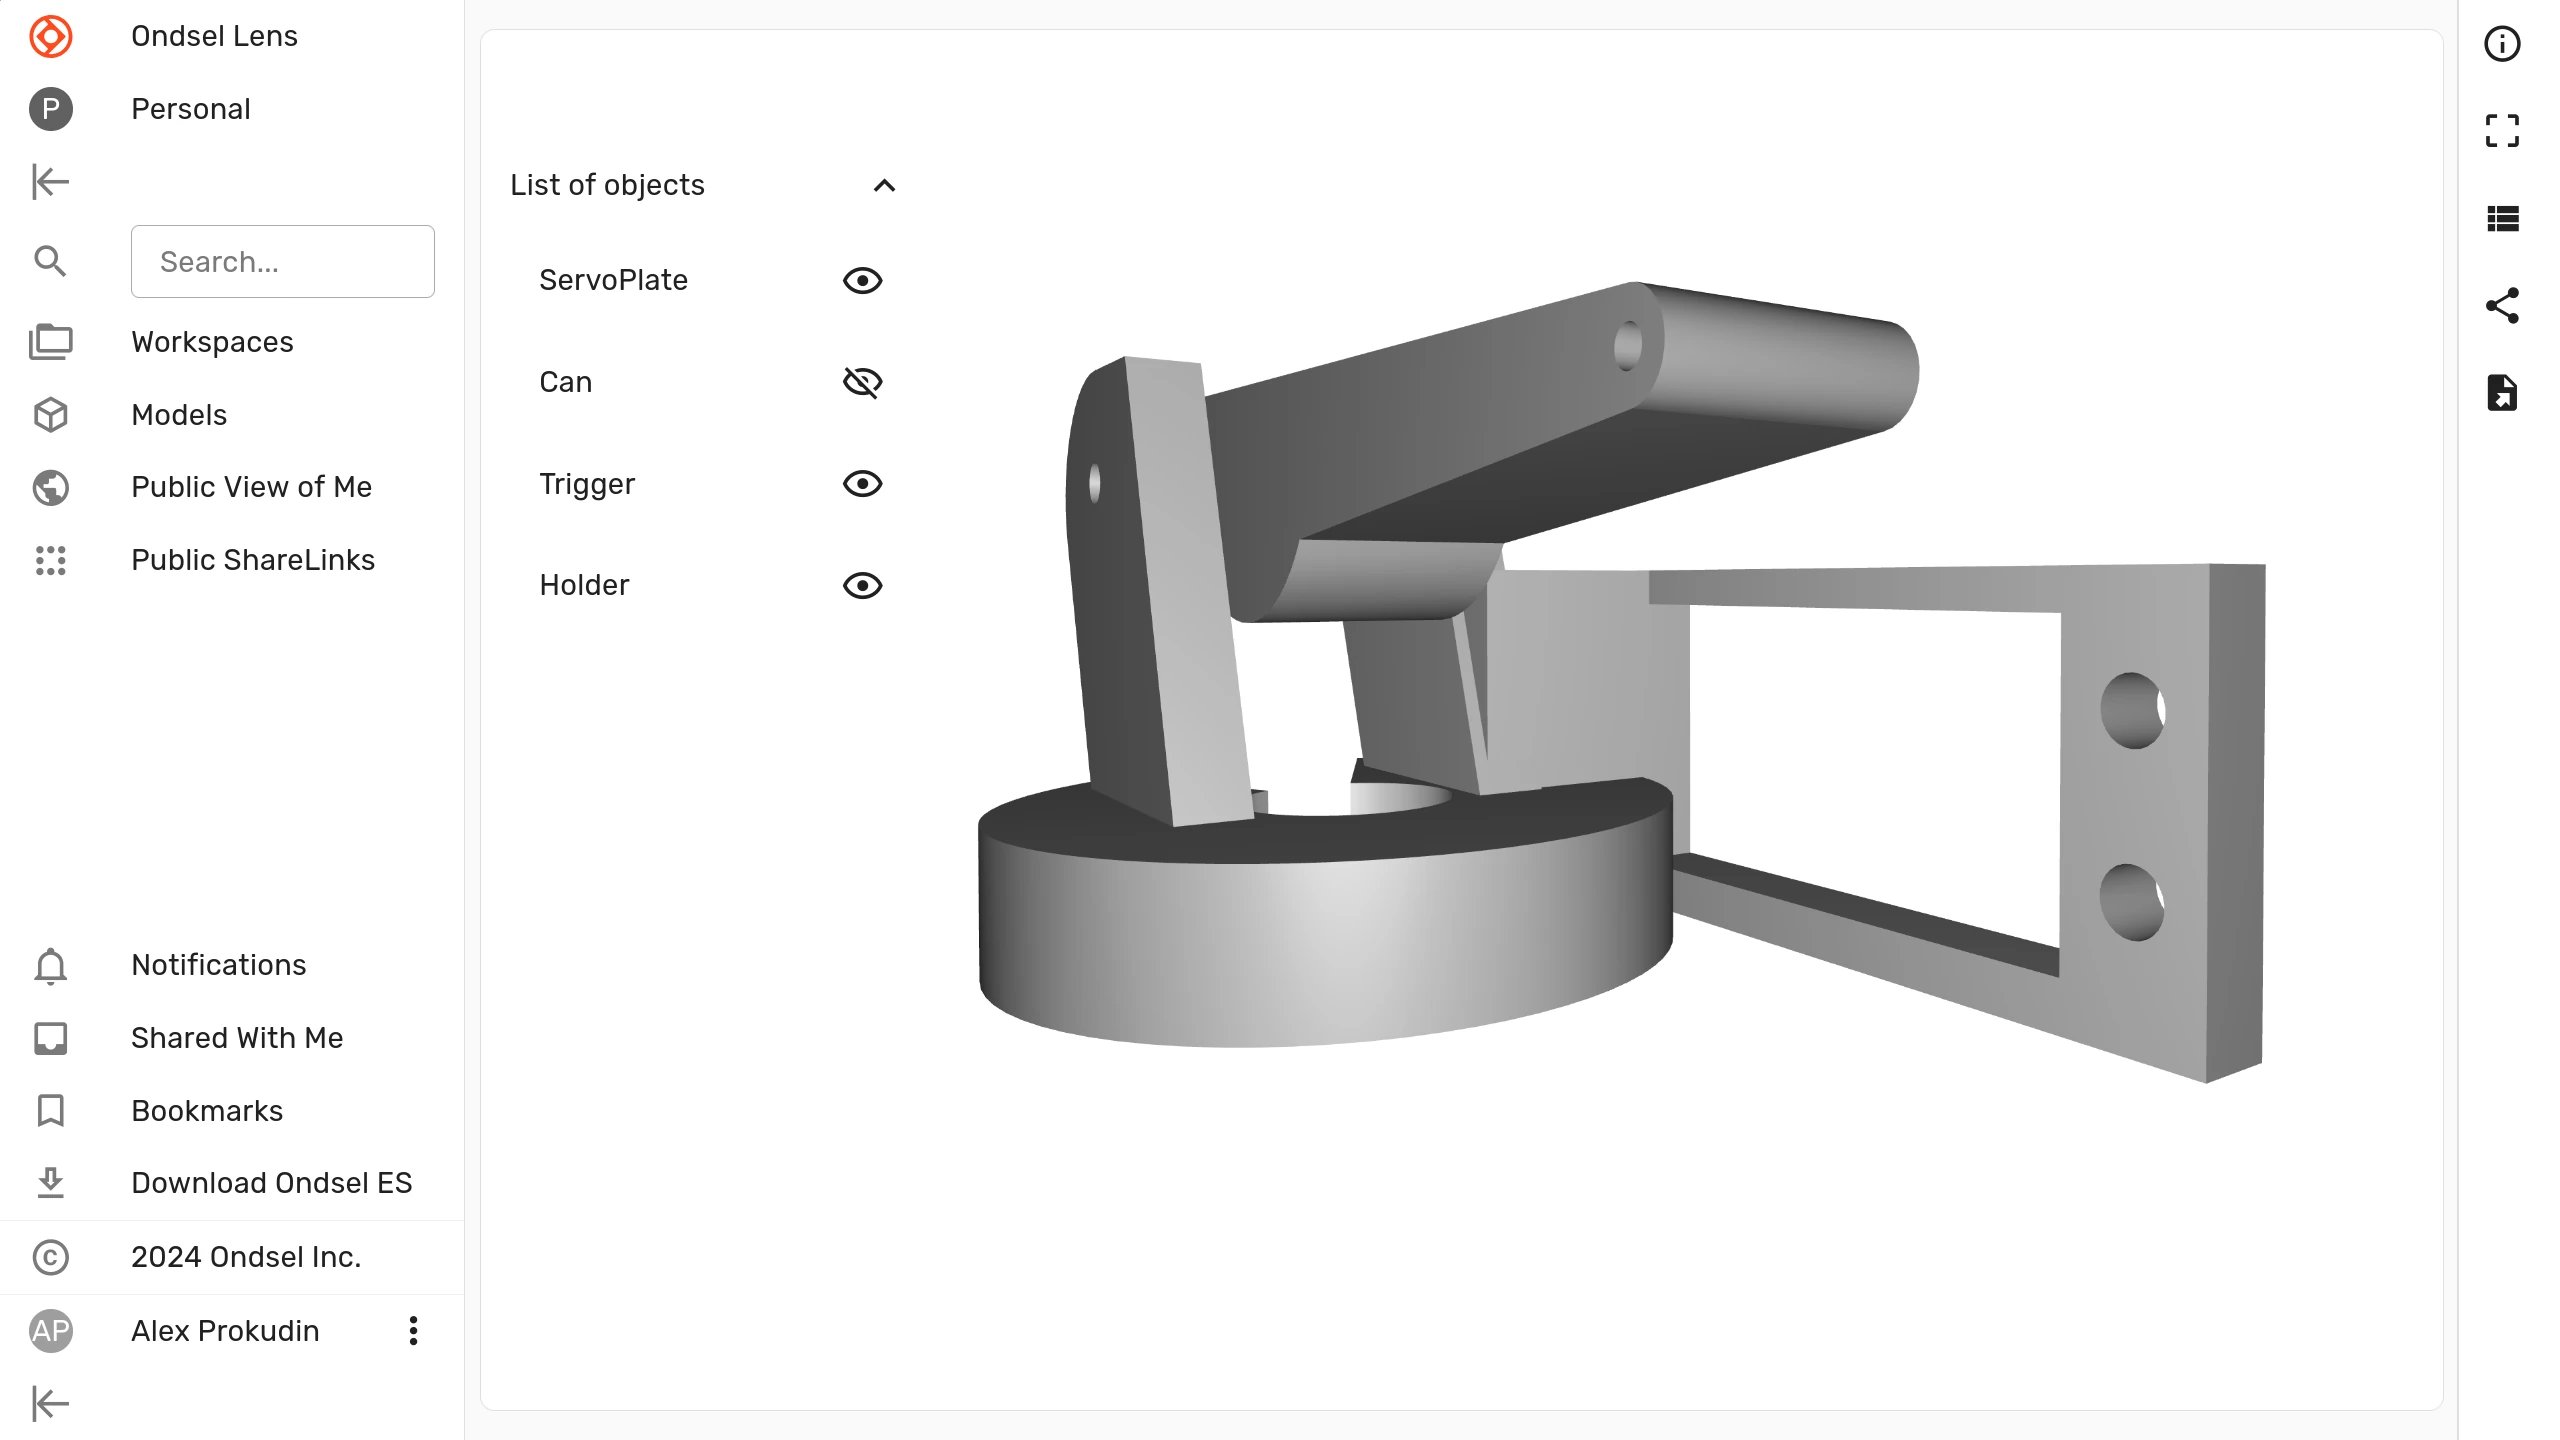This screenshot has width=2560, height=1440.
Task: Open the Workspaces section
Action: pyautogui.click(x=211, y=341)
